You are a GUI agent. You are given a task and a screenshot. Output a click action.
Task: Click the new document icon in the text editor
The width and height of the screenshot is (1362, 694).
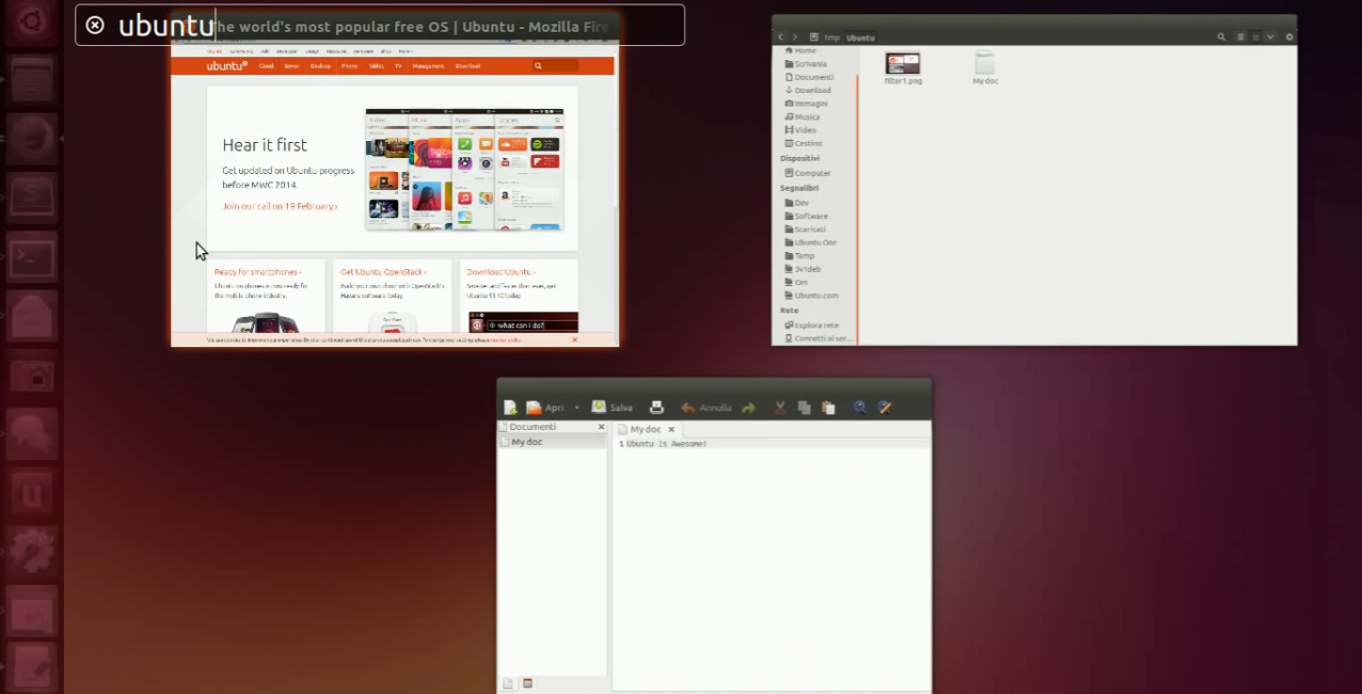click(x=510, y=408)
